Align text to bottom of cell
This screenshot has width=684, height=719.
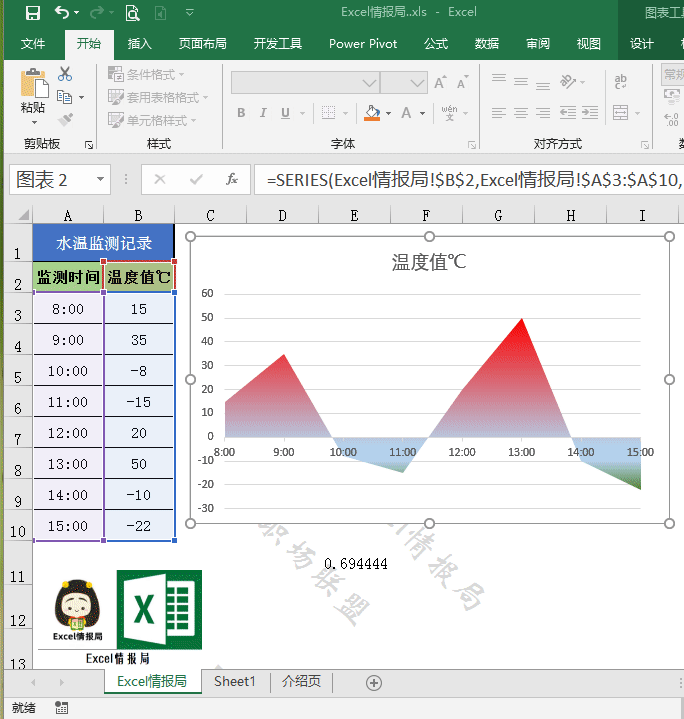tap(543, 85)
